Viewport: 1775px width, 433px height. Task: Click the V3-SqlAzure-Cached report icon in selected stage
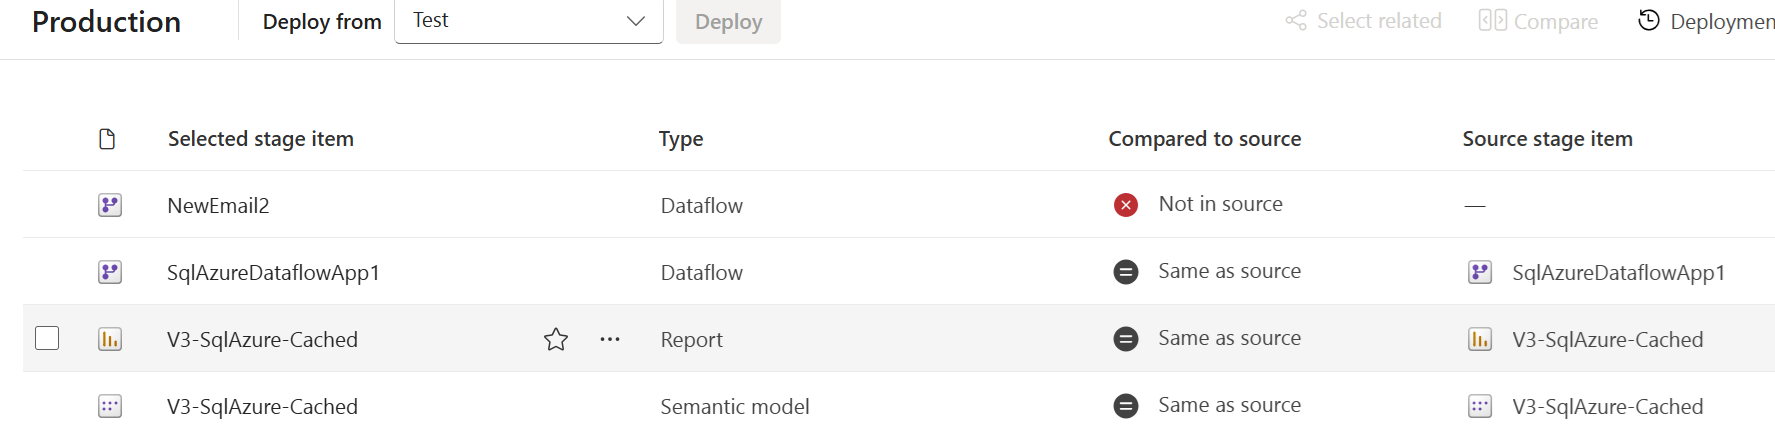point(110,339)
